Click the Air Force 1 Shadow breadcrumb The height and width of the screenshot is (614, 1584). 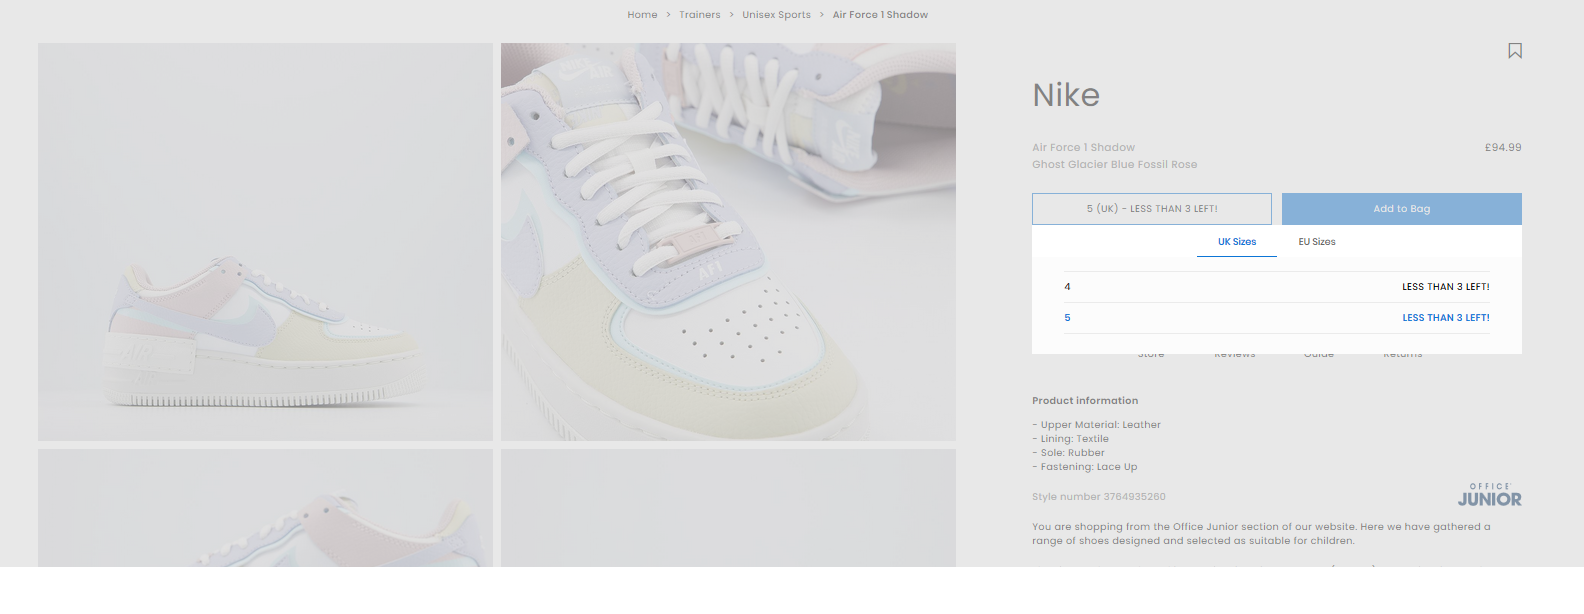(880, 15)
